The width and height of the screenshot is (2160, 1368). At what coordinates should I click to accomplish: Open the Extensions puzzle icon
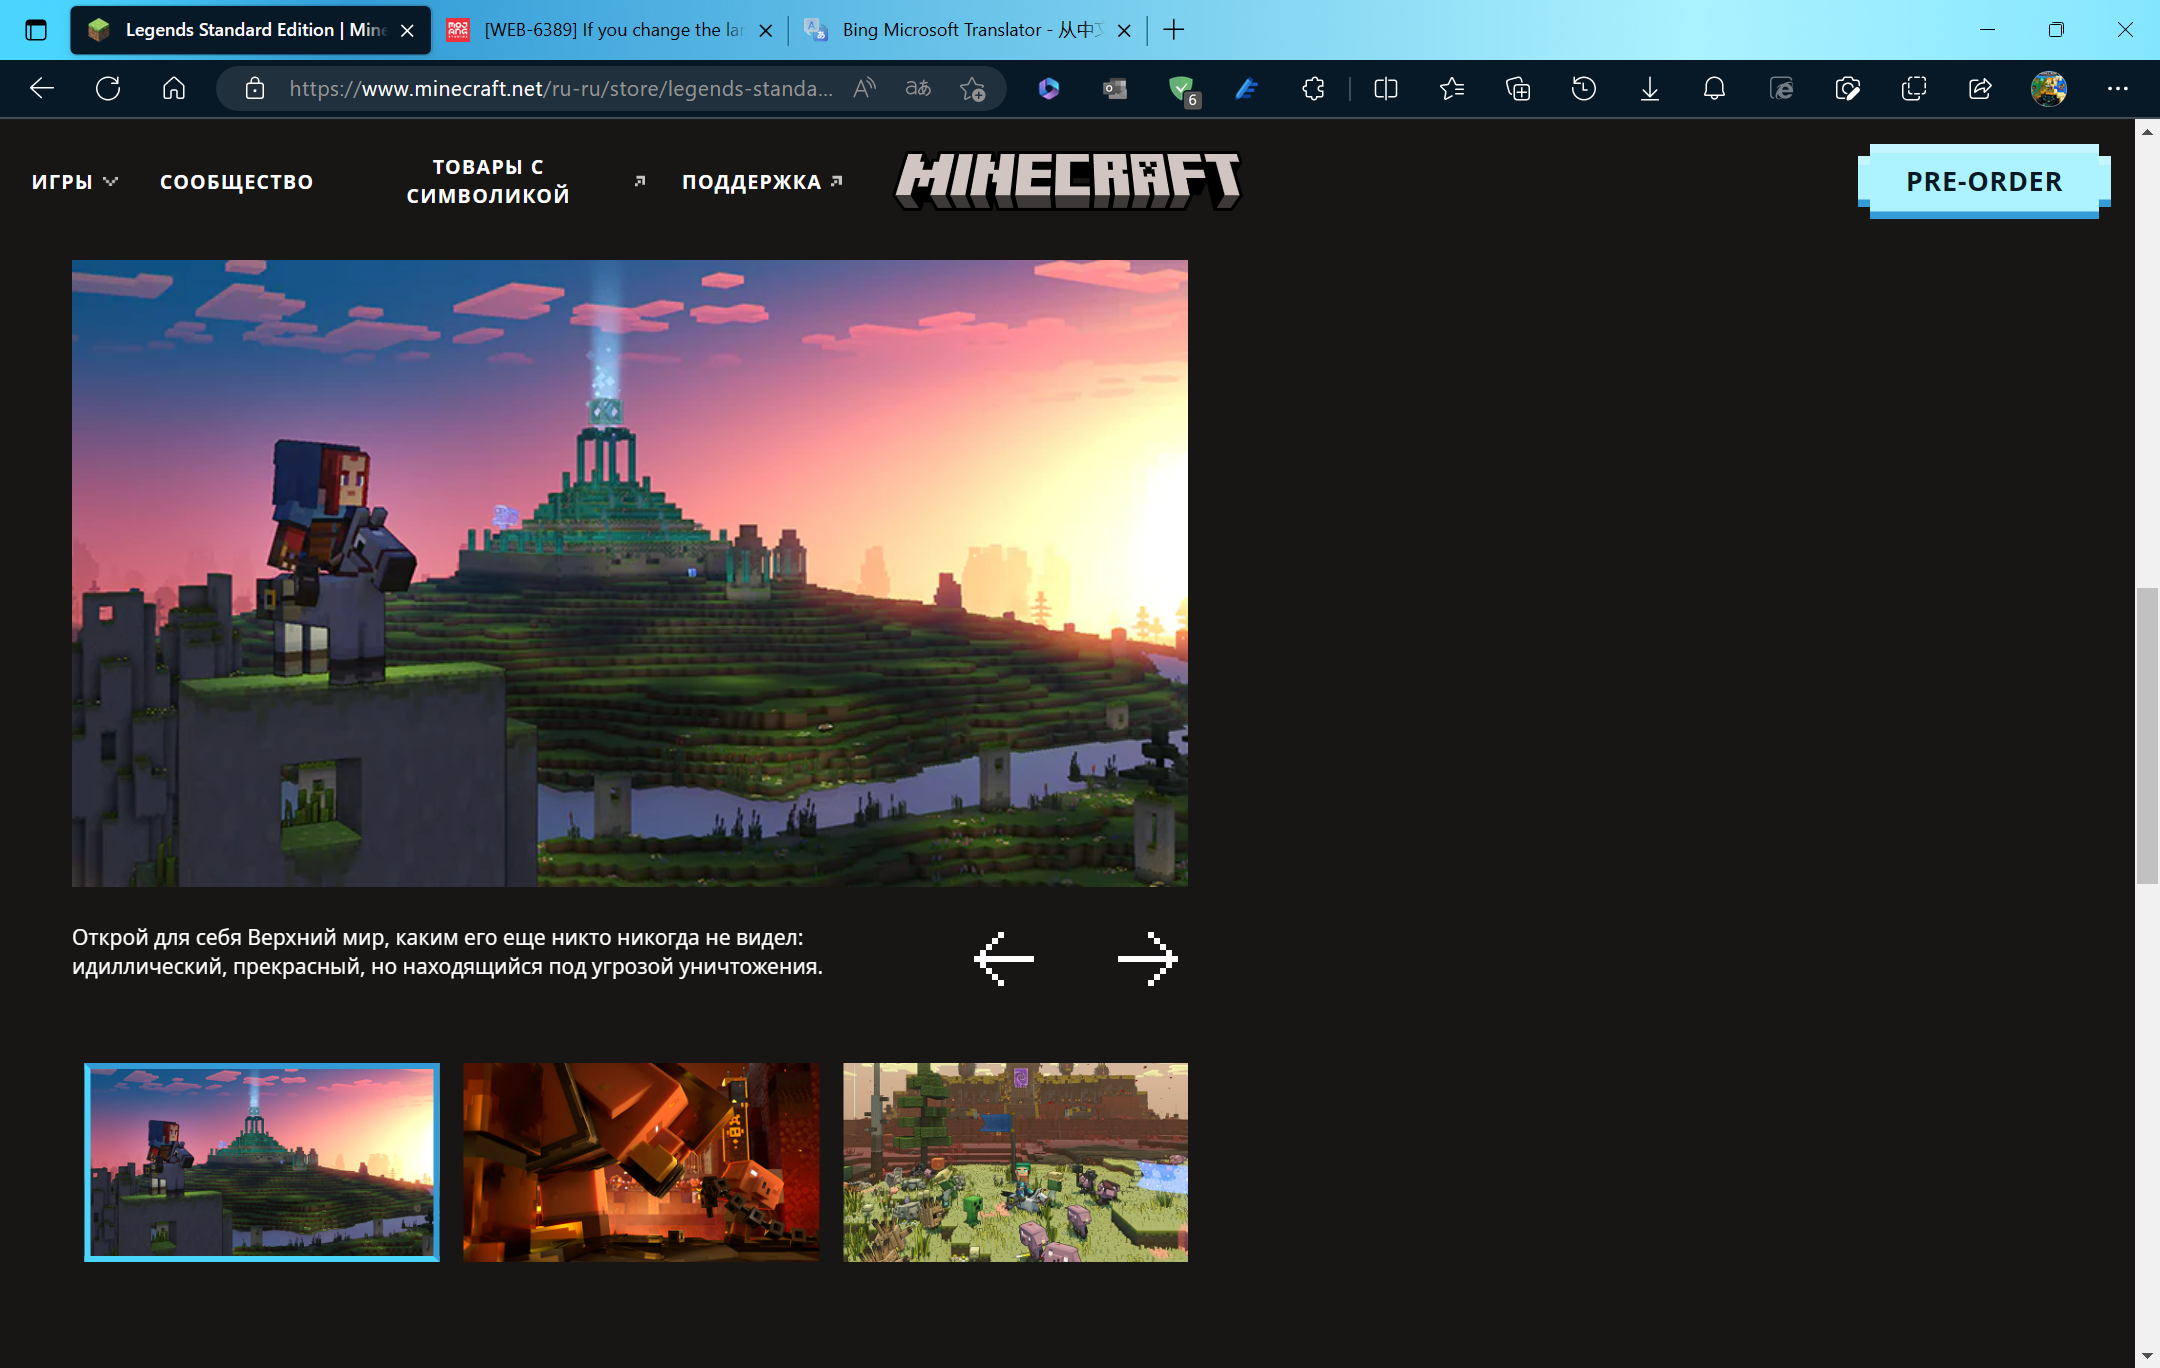tap(1314, 89)
